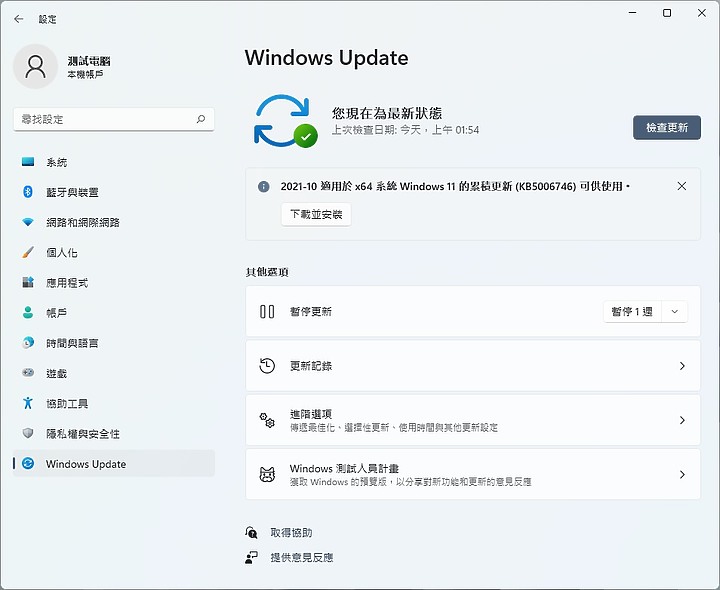
Task: Select the accessibility icon for 協助工具
Action: click(28, 403)
